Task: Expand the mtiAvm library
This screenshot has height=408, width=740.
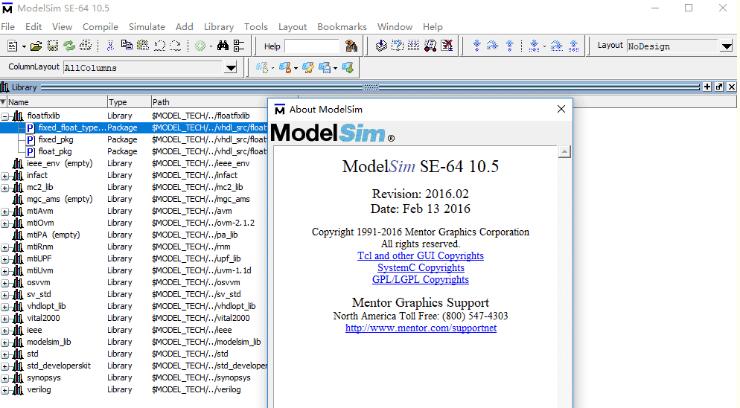Action: 5,211
